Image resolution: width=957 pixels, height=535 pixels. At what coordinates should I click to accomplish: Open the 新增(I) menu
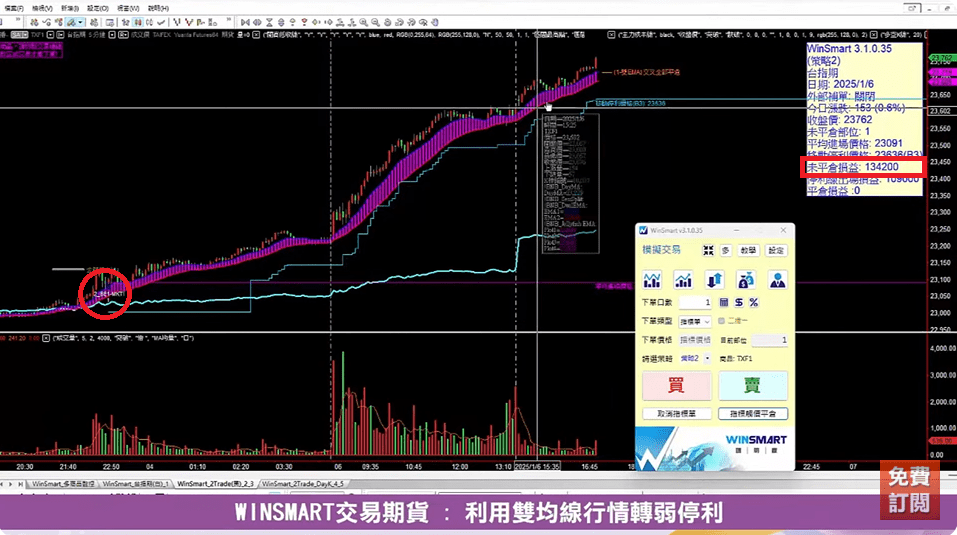pos(70,9)
